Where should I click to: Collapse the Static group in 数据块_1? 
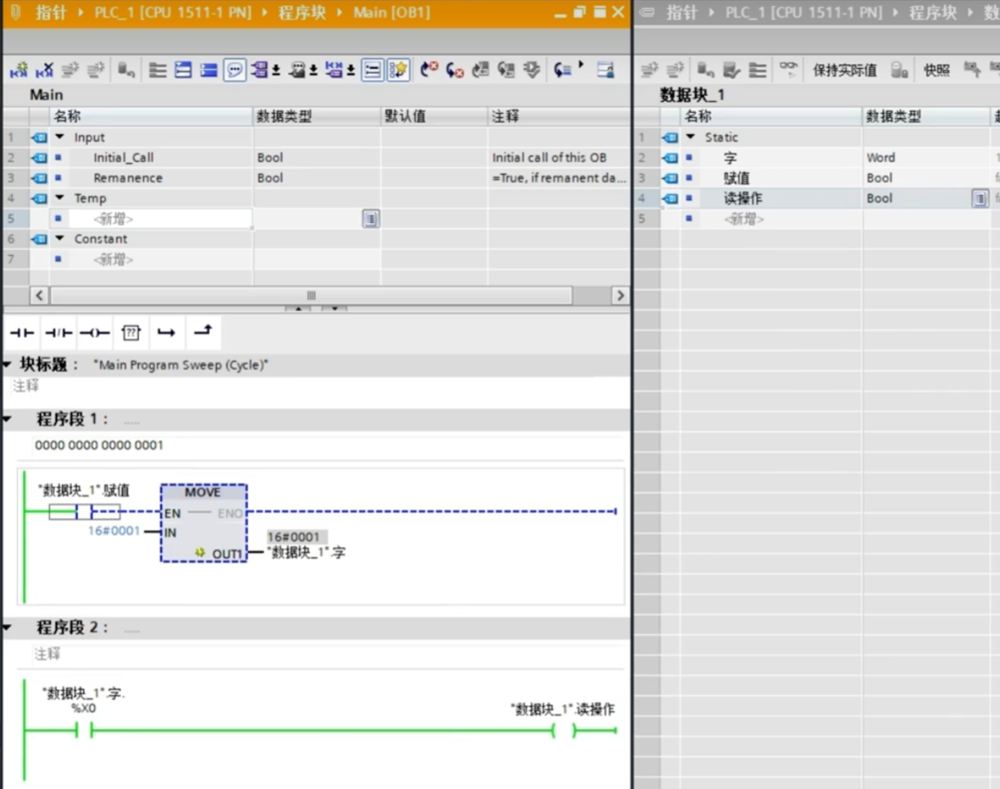690,137
